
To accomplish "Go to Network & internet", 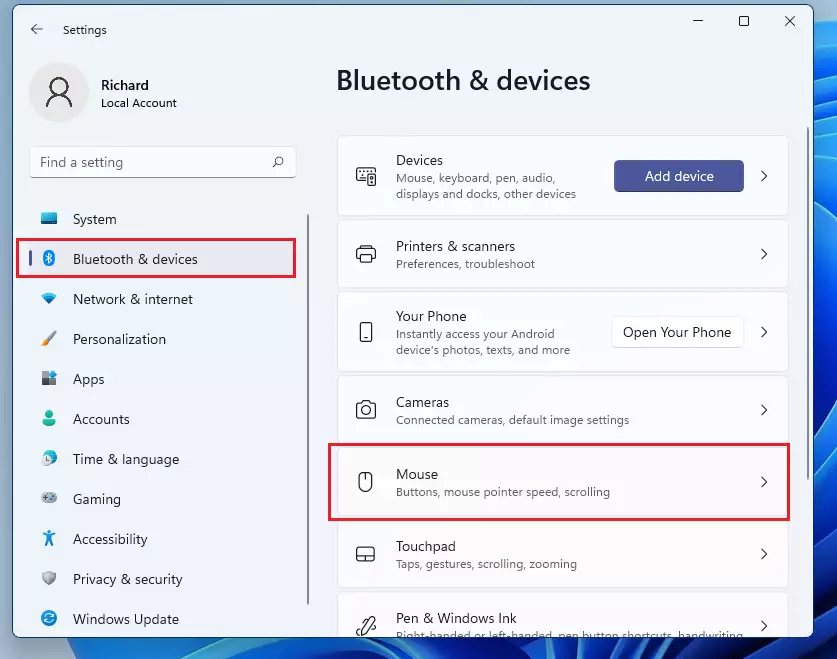I will (x=160, y=299).
